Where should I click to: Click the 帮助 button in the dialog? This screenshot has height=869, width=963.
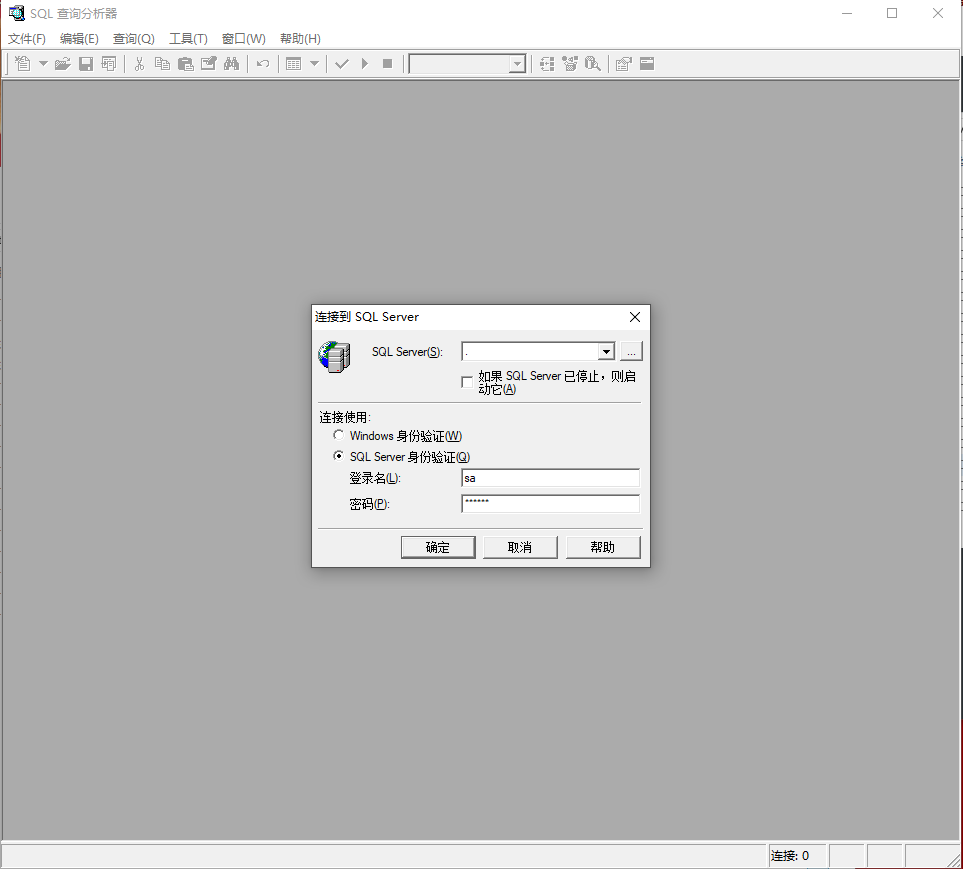click(x=603, y=547)
